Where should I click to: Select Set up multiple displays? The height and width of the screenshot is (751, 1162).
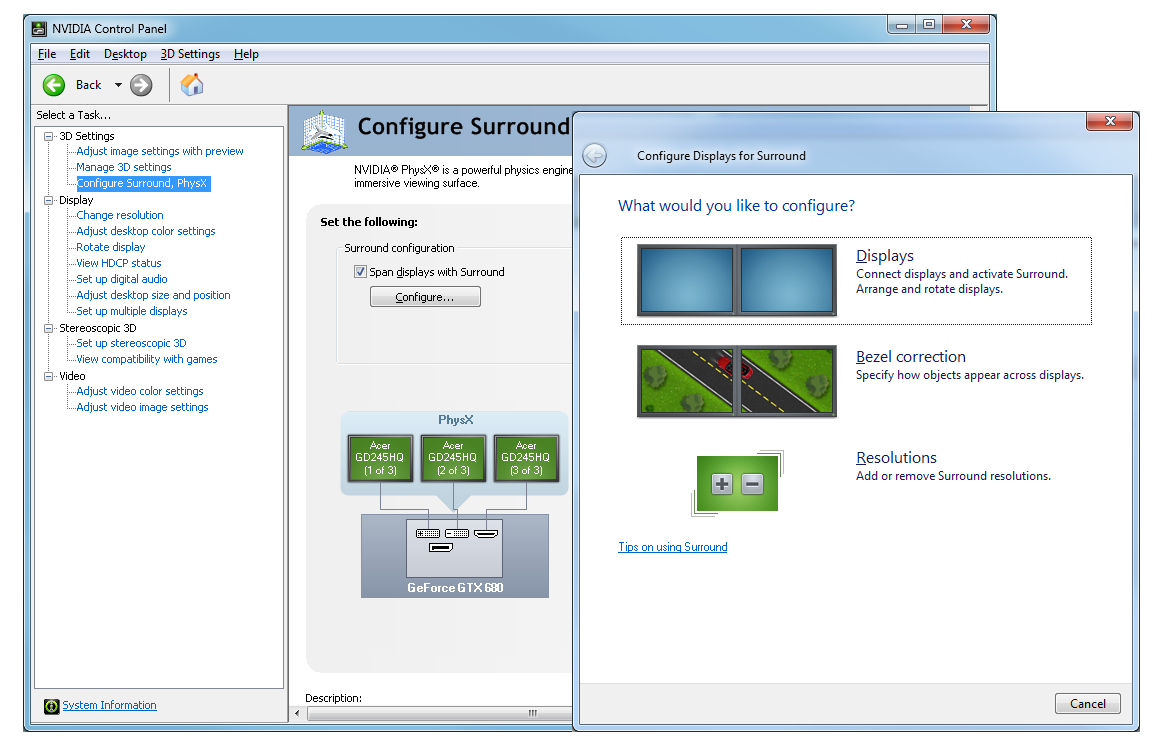point(131,311)
